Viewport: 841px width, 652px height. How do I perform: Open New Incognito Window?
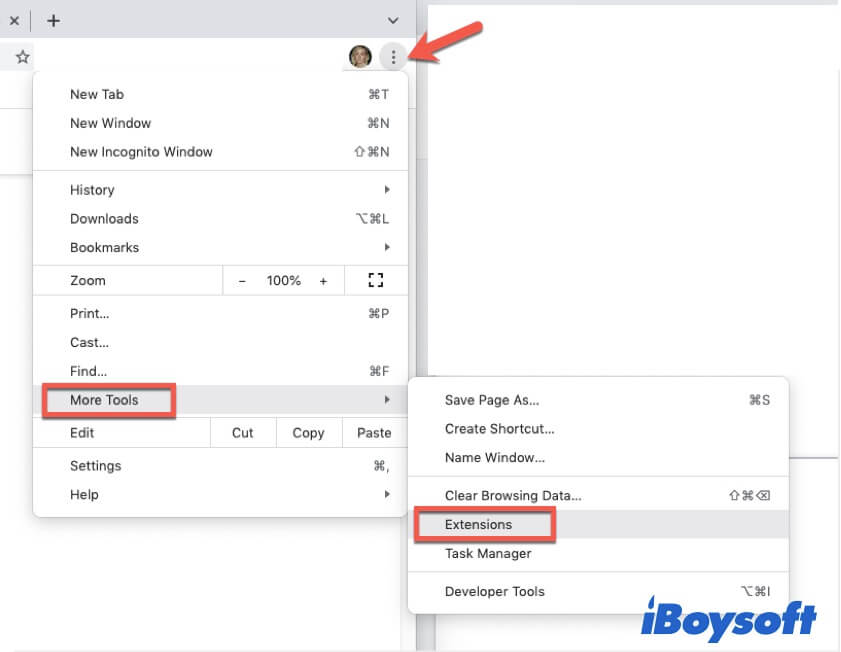click(141, 152)
